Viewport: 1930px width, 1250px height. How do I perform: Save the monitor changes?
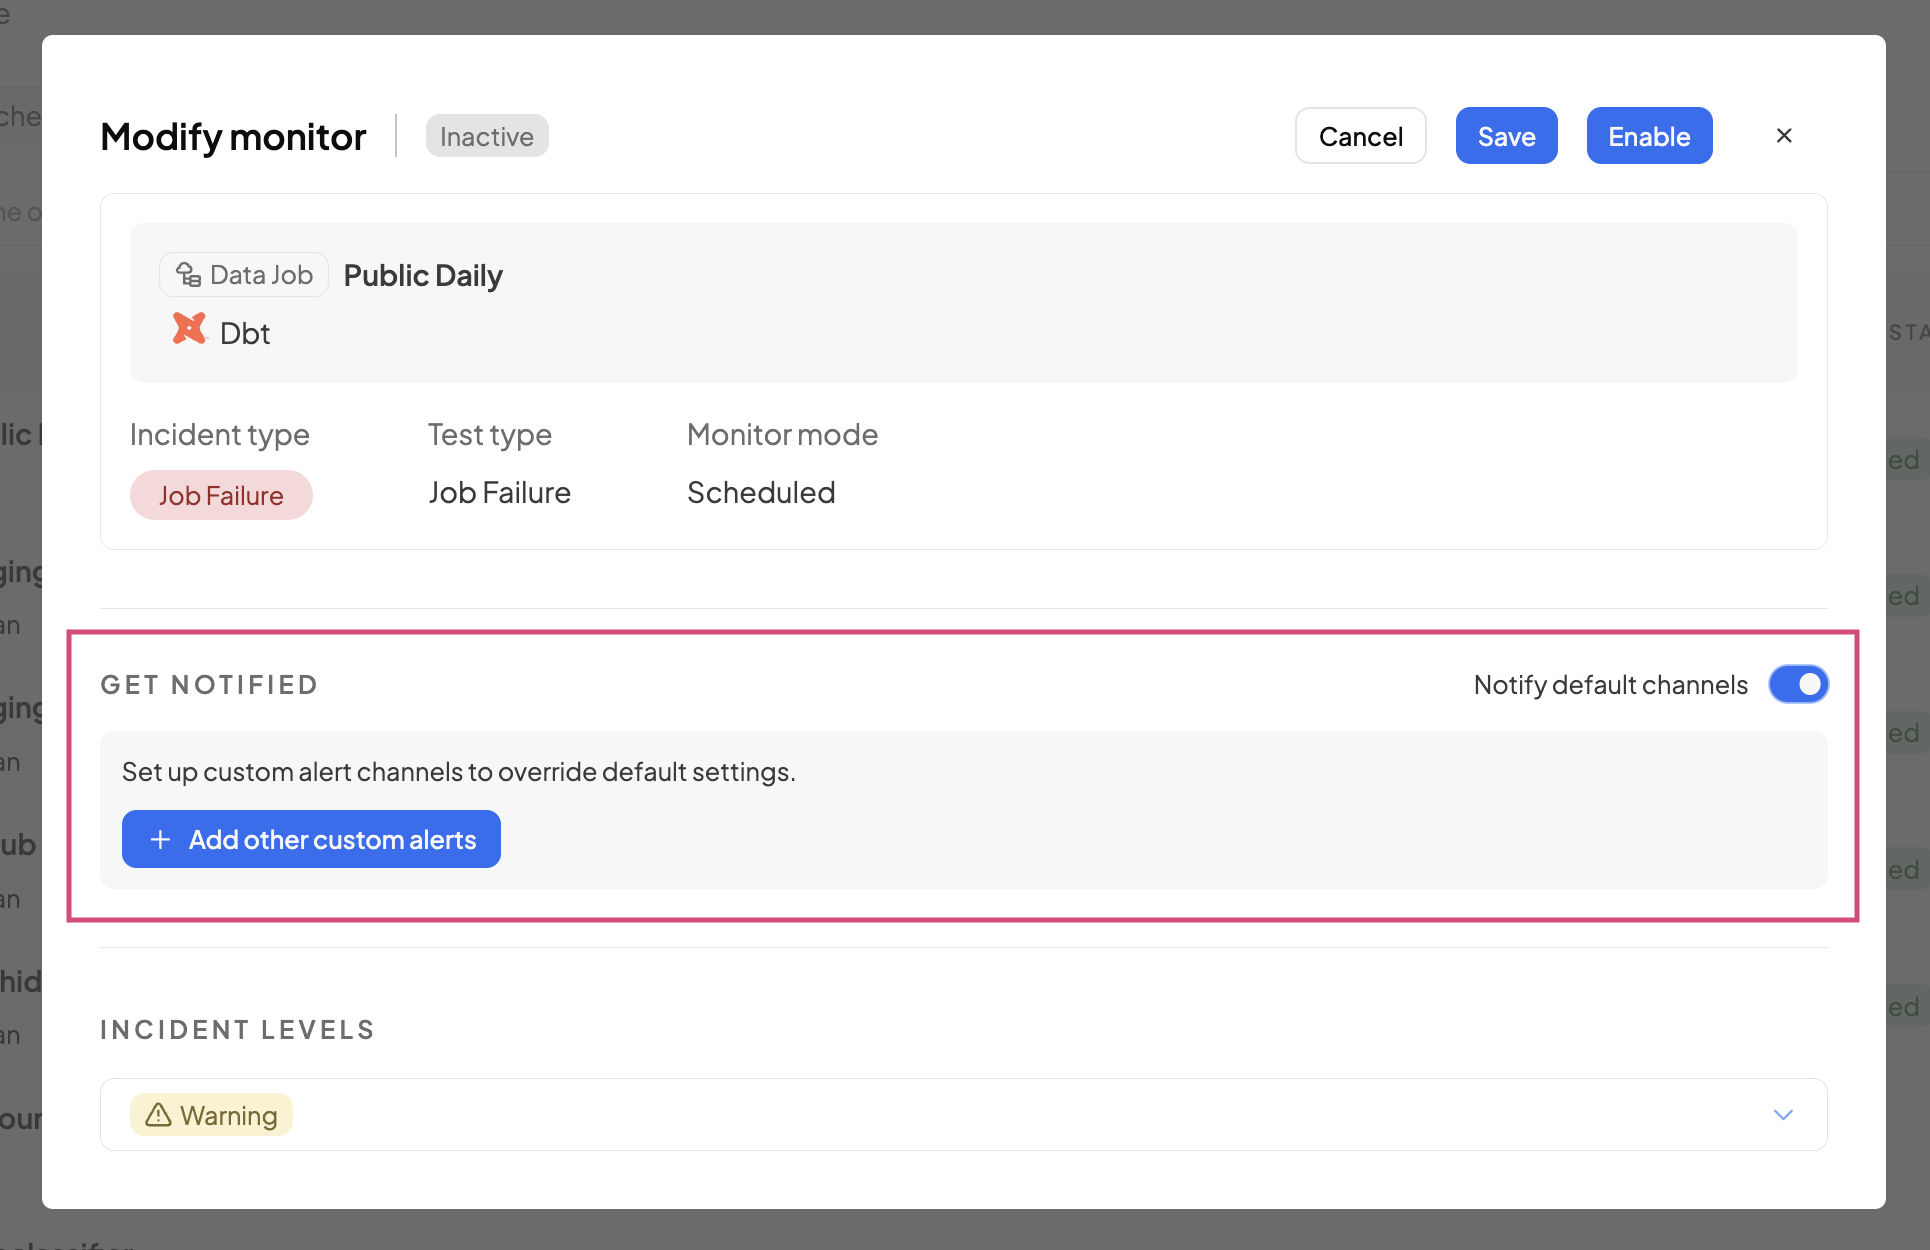tap(1506, 136)
